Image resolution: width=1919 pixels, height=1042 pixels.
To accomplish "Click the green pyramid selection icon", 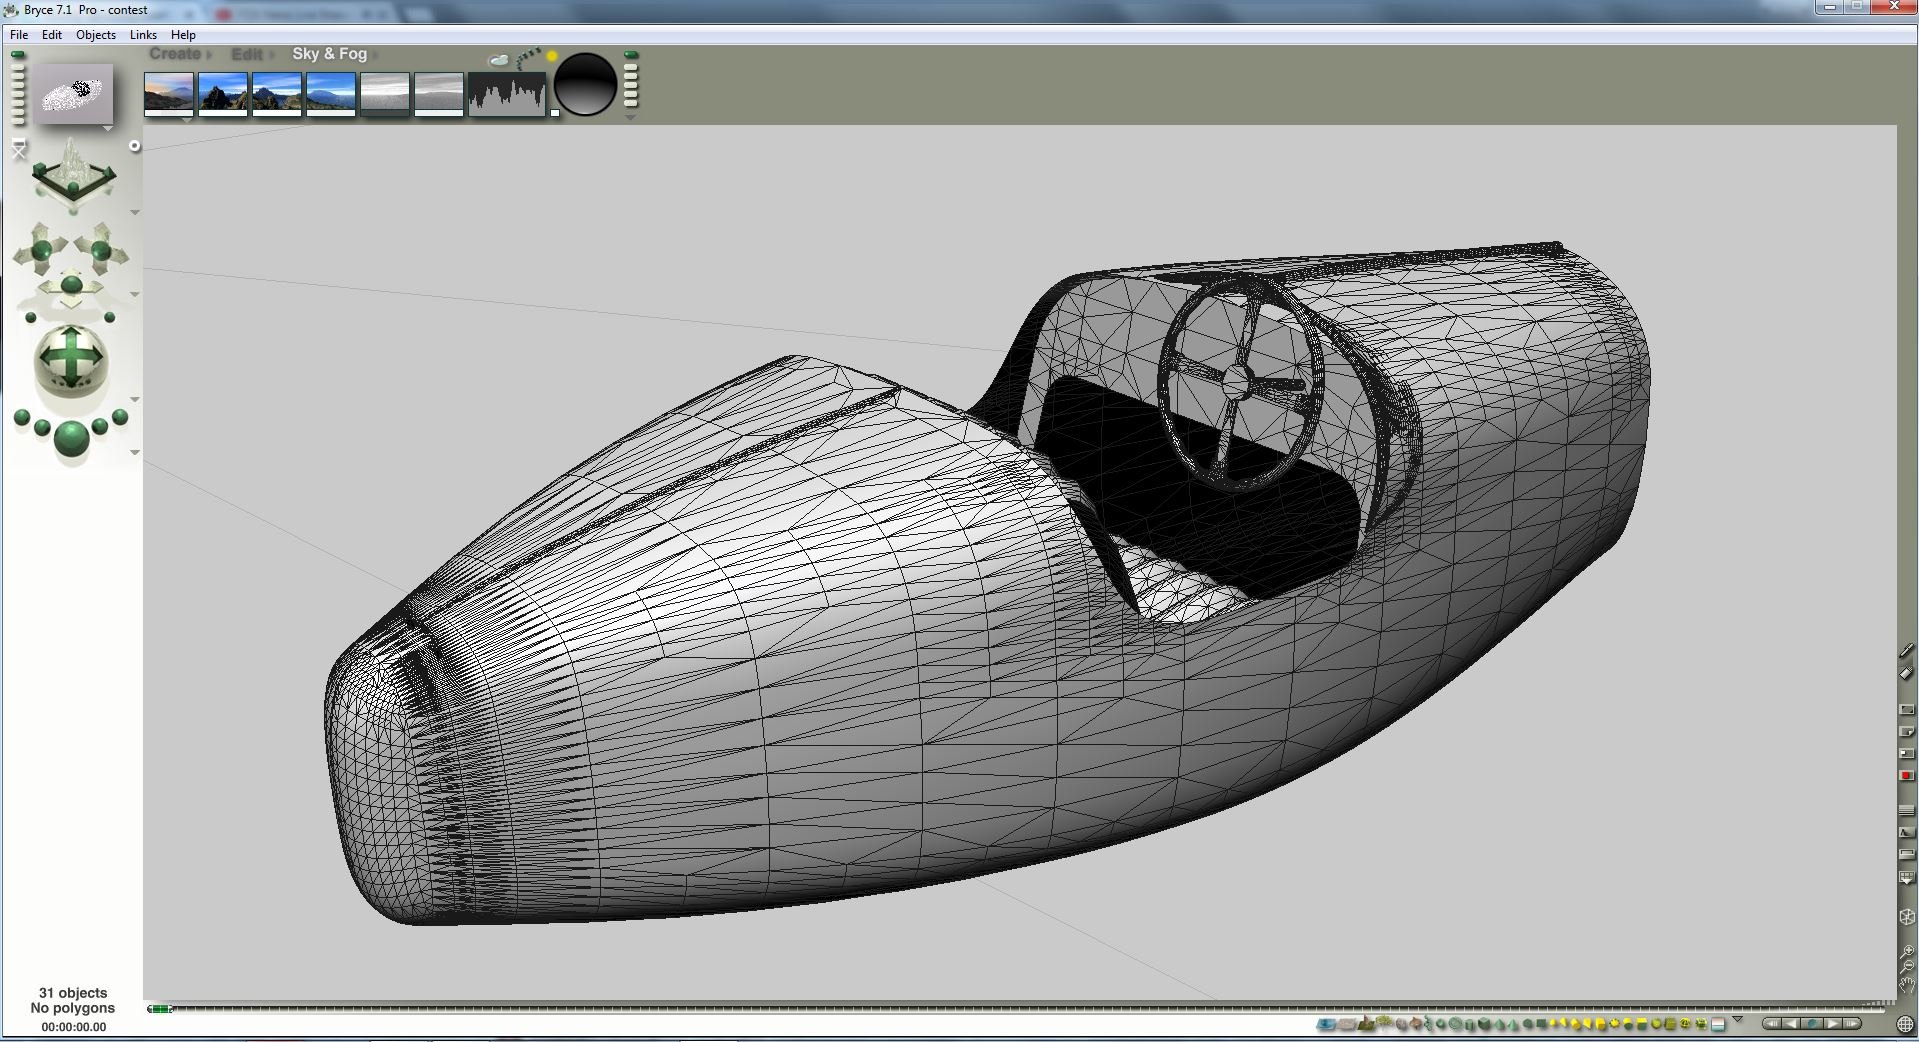I will click(x=1499, y=1024).
